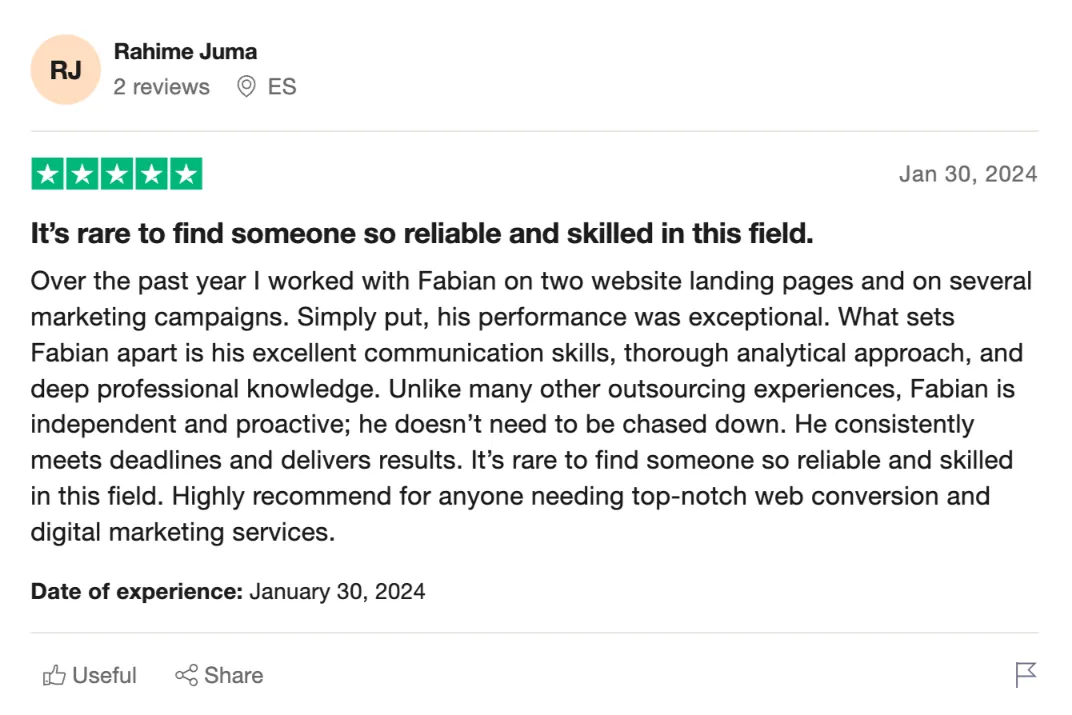
Task: Click the fifth green rating star
Action: pos(186,174)
